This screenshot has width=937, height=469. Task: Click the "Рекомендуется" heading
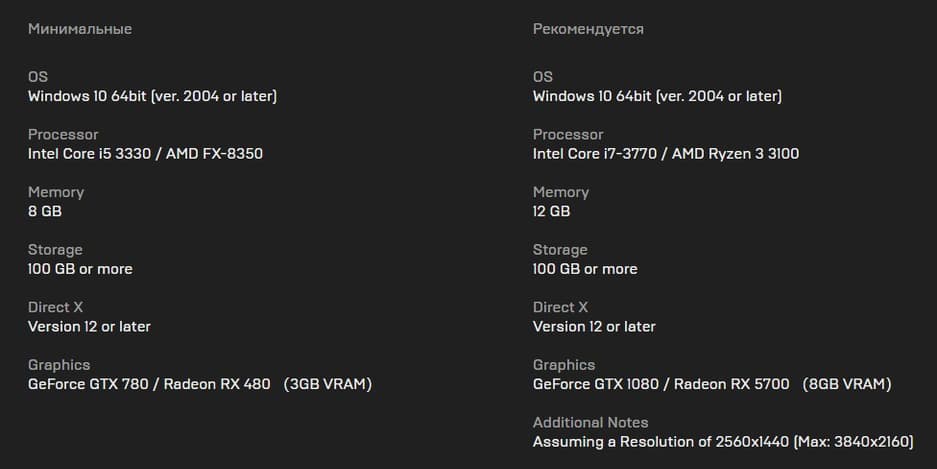click(x=588, y=29)
